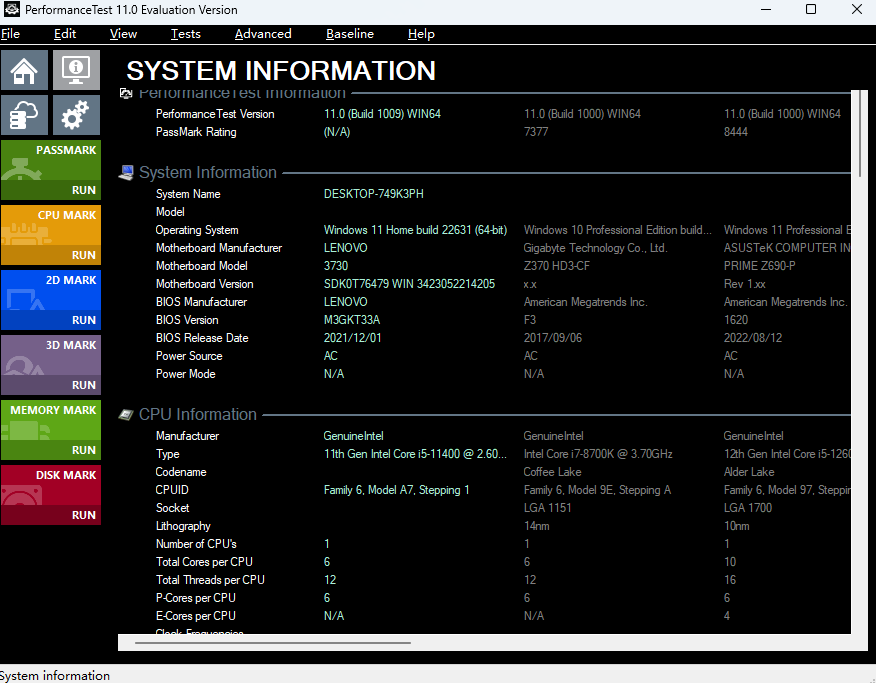Click the PerformanceTest app icon in title bar
876x683 pixels.
(x=12, y=9)
